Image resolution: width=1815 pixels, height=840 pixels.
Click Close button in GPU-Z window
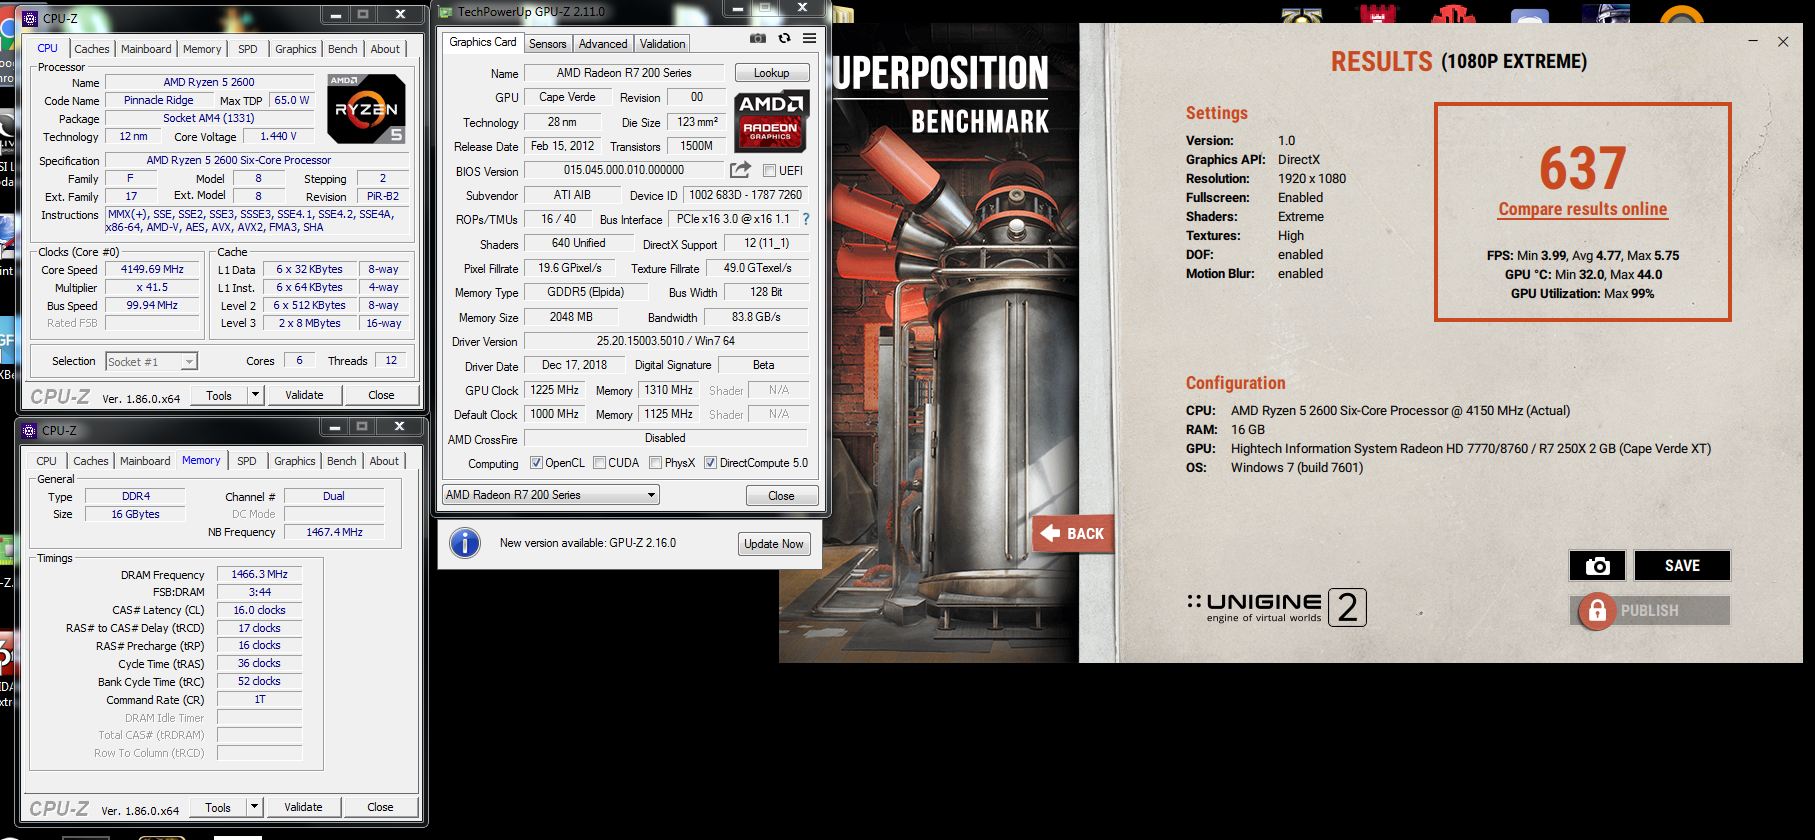(x=782, y=496)
